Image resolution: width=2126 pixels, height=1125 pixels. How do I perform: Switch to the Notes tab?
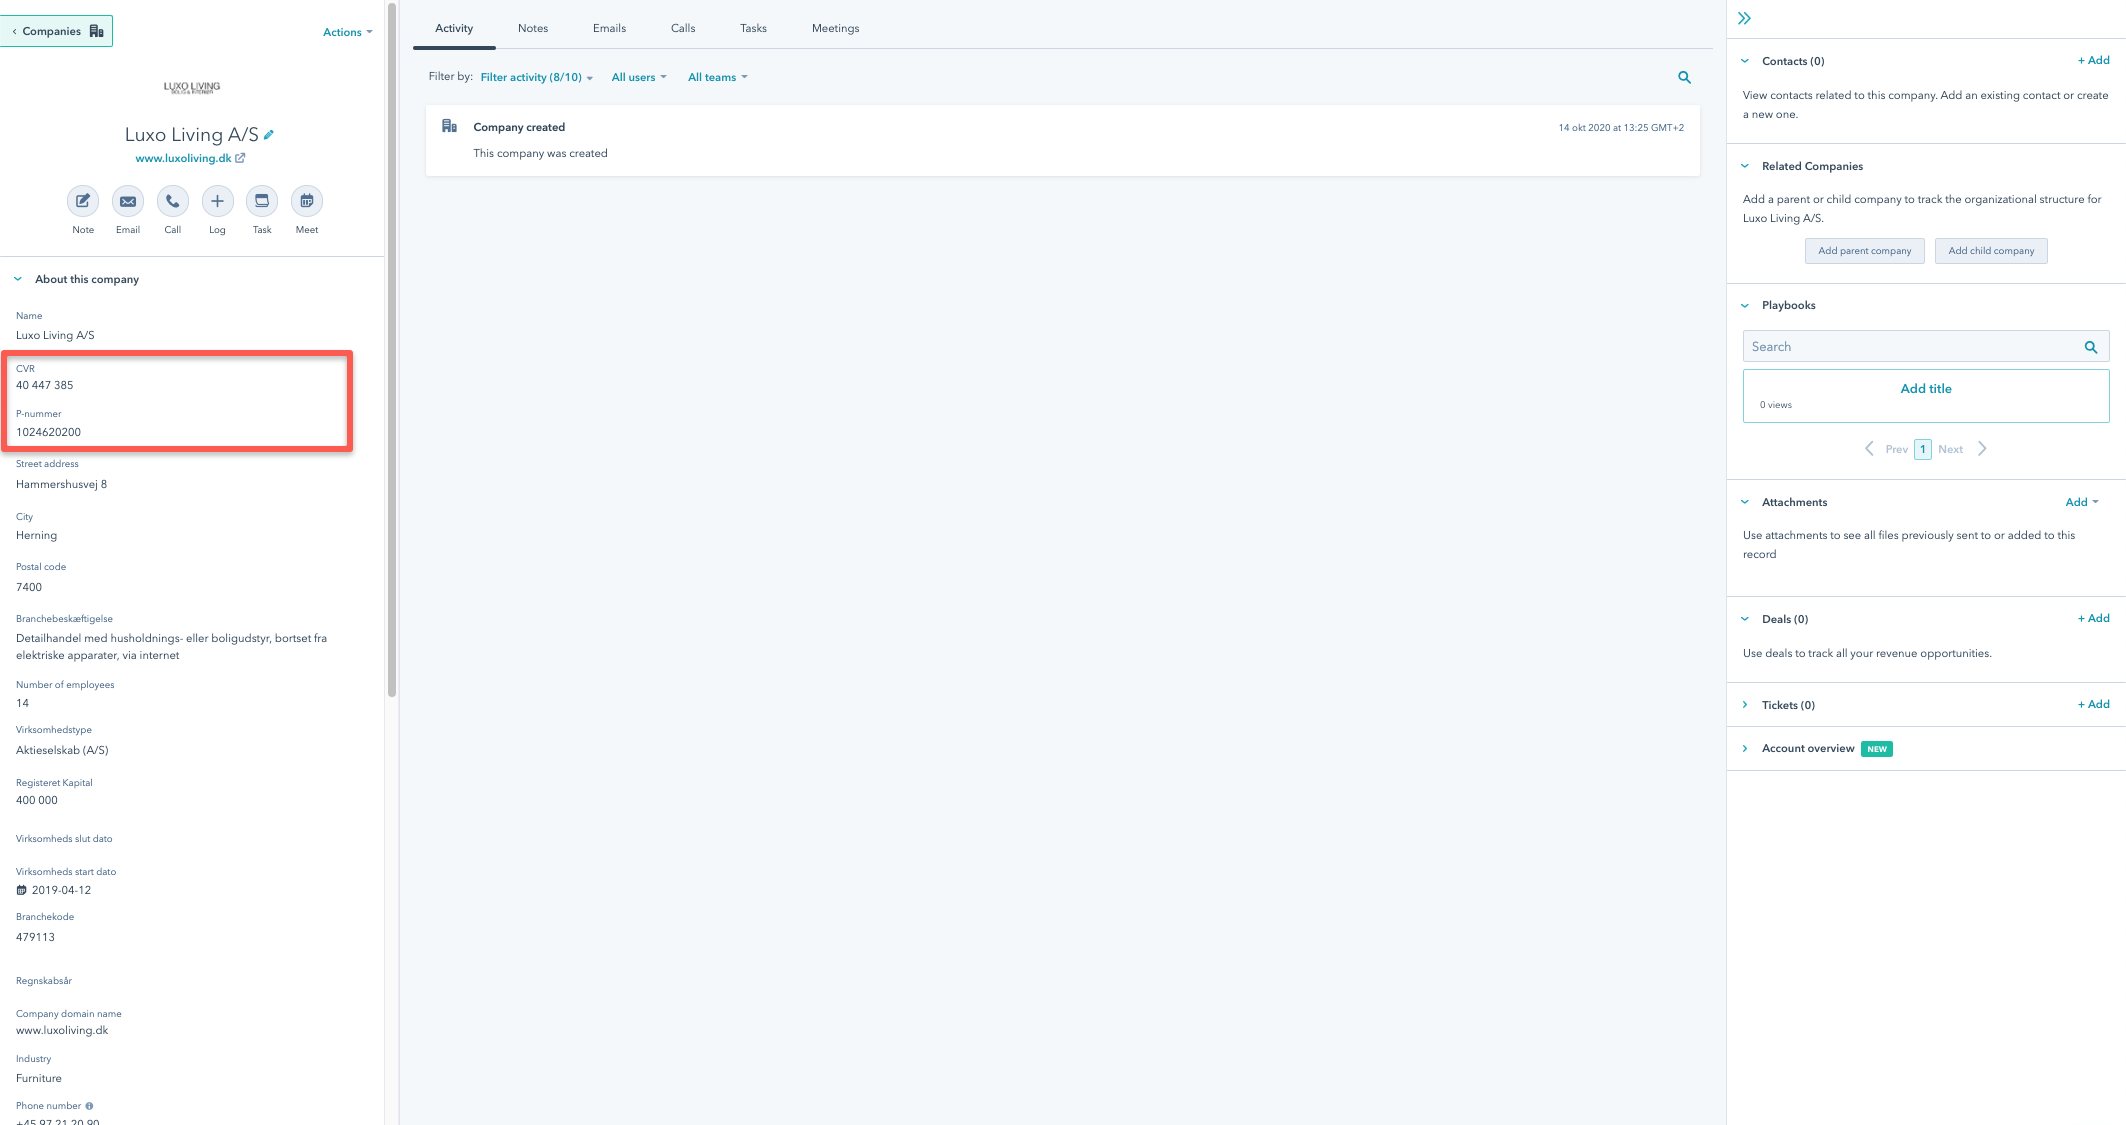[533, 28]
